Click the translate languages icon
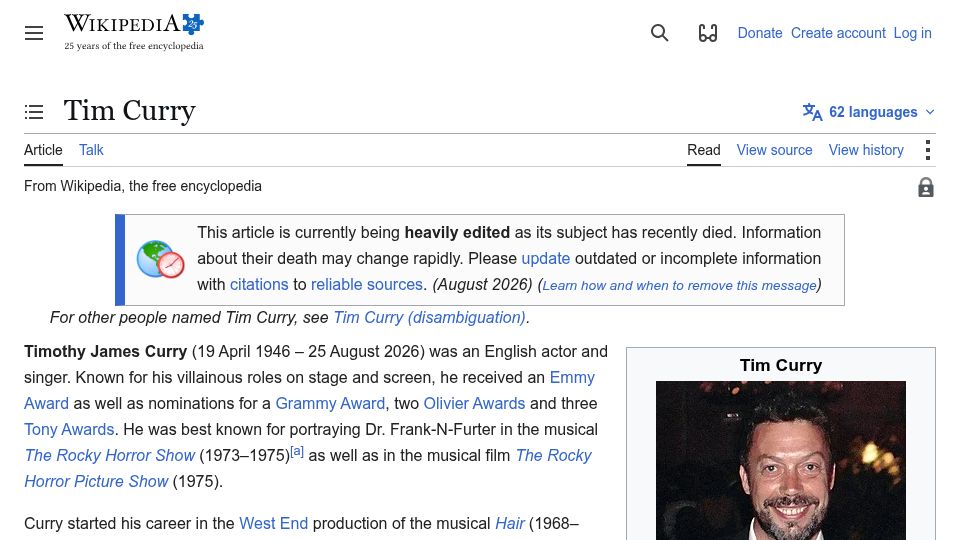The height and width of the screenshot is (540, 960). pos(812,112)
